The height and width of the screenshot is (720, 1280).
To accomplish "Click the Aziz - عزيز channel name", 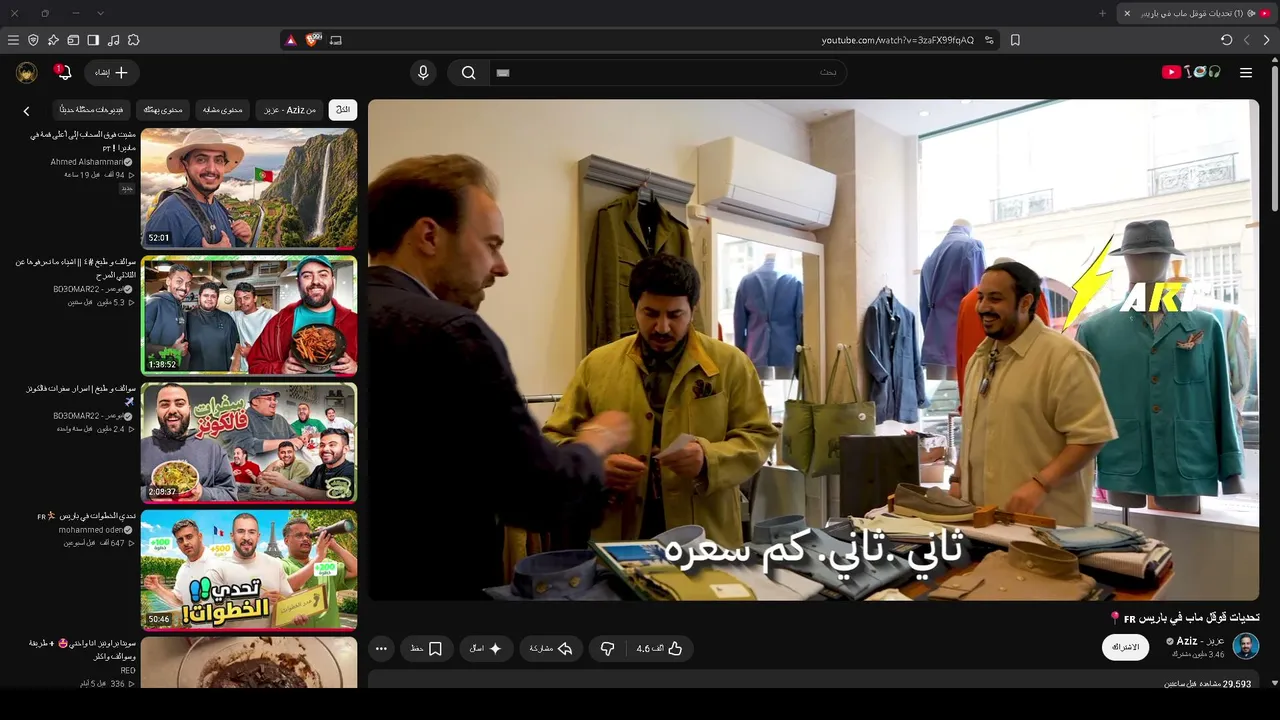I will (x=1200, y=641).
